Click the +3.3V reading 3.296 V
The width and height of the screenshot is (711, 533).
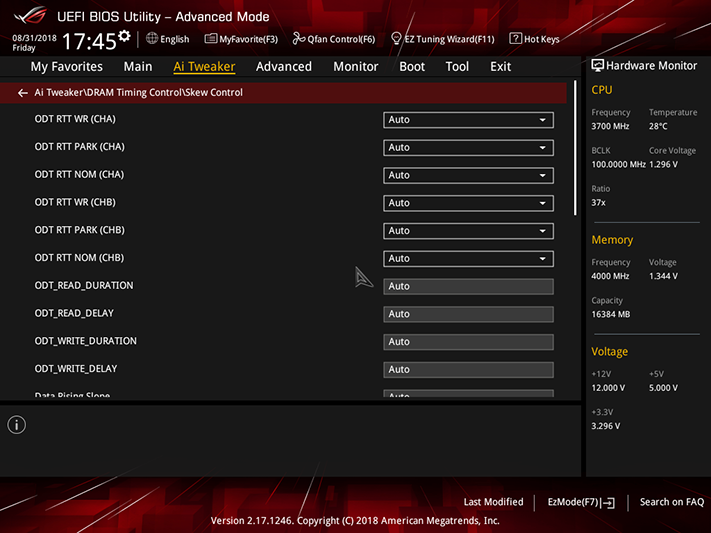pyautogui.click(x=606, y=426)
